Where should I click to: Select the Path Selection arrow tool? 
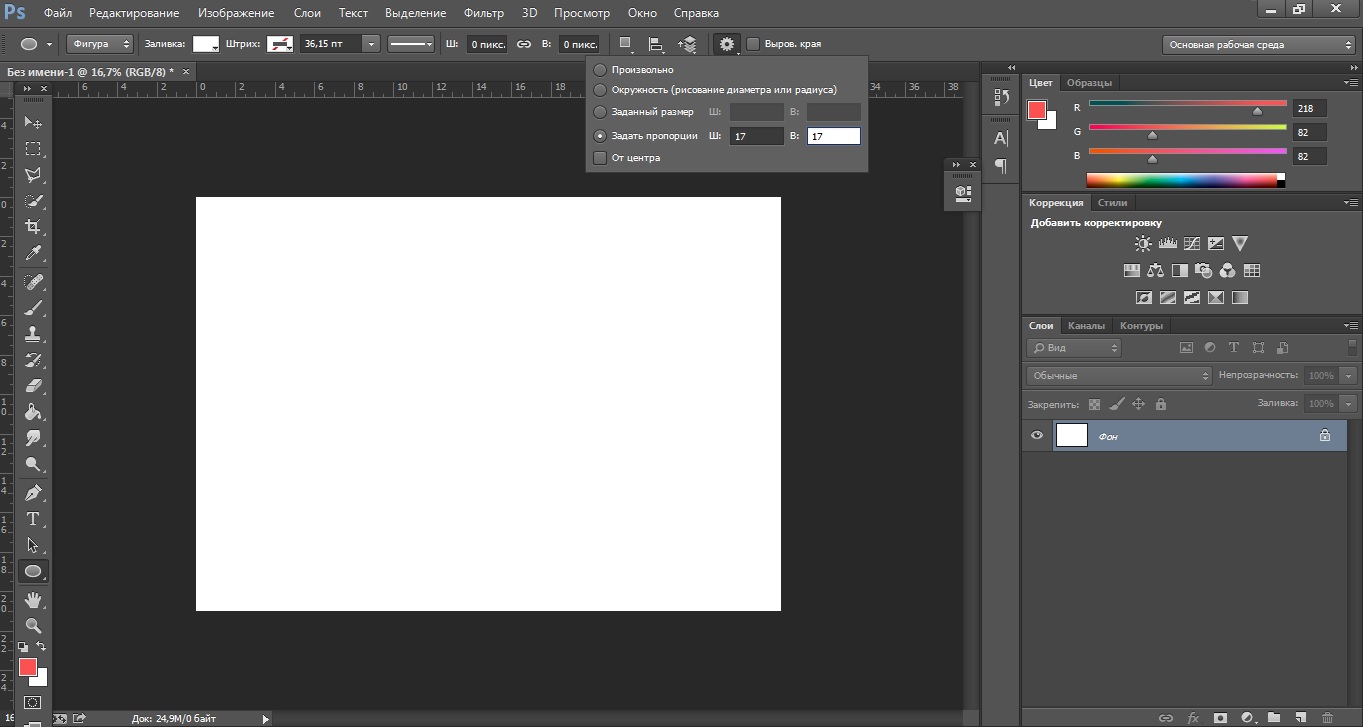click(33, 545)
